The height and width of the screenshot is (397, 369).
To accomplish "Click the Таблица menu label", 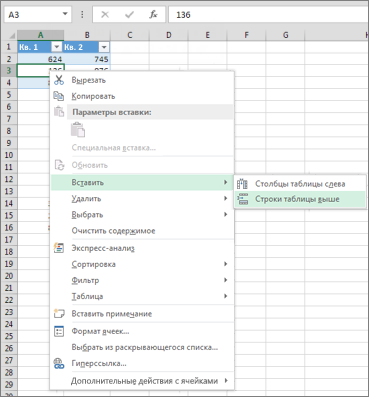I will (x=87, y=296).
